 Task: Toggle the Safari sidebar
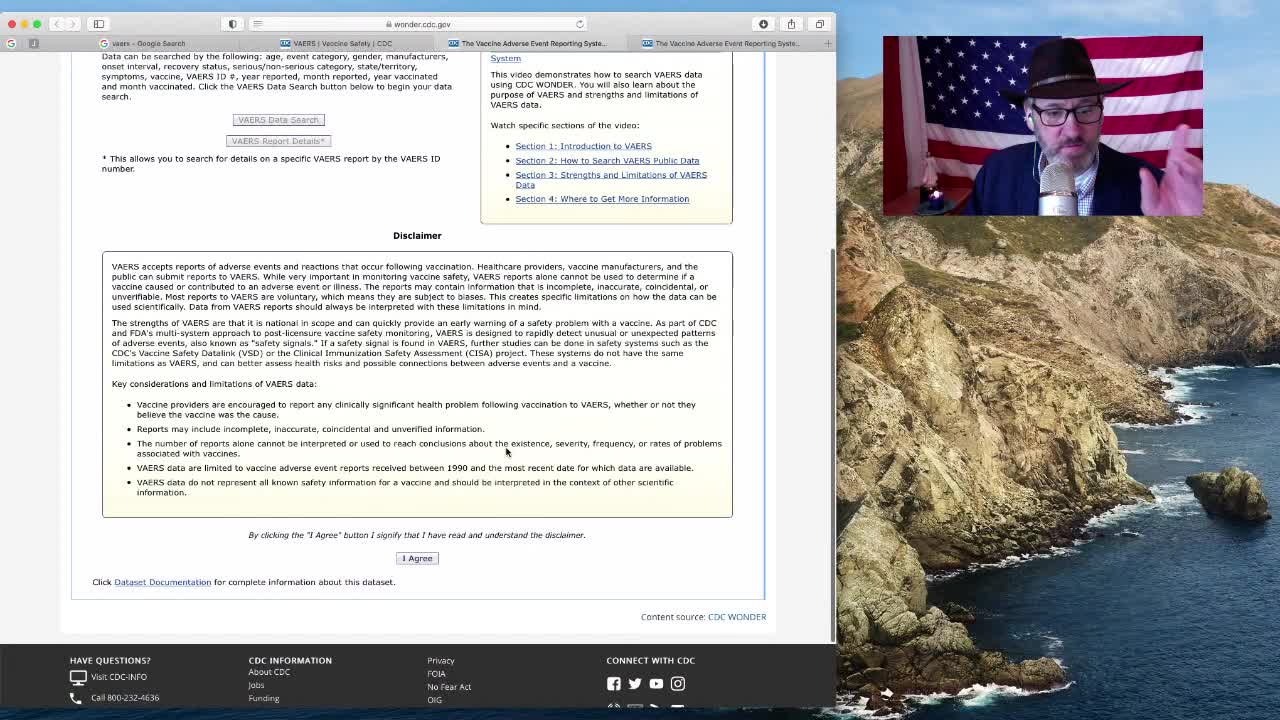pos(99,24)
